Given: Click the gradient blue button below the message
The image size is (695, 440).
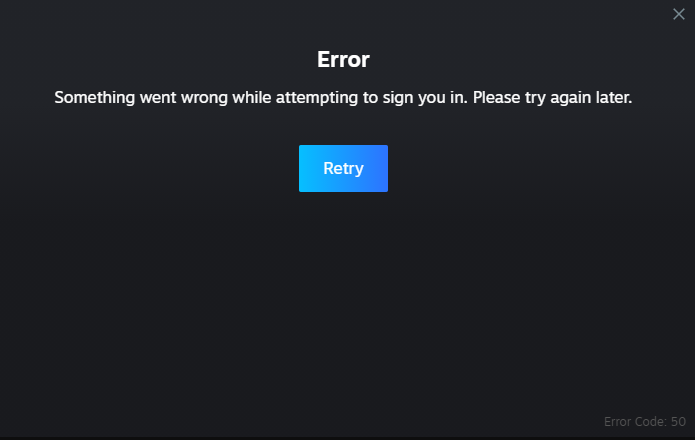Looking at the screenshot, I should (343, 168).
